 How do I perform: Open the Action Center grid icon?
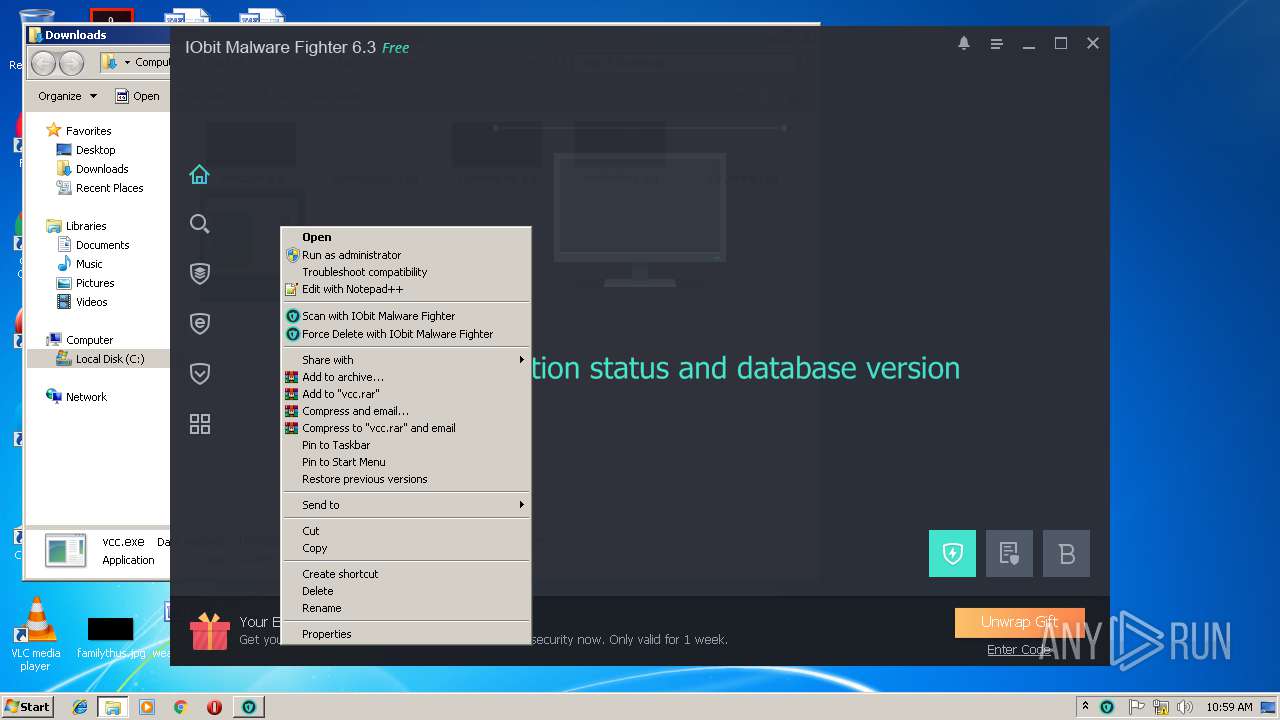tap(200, 424)
